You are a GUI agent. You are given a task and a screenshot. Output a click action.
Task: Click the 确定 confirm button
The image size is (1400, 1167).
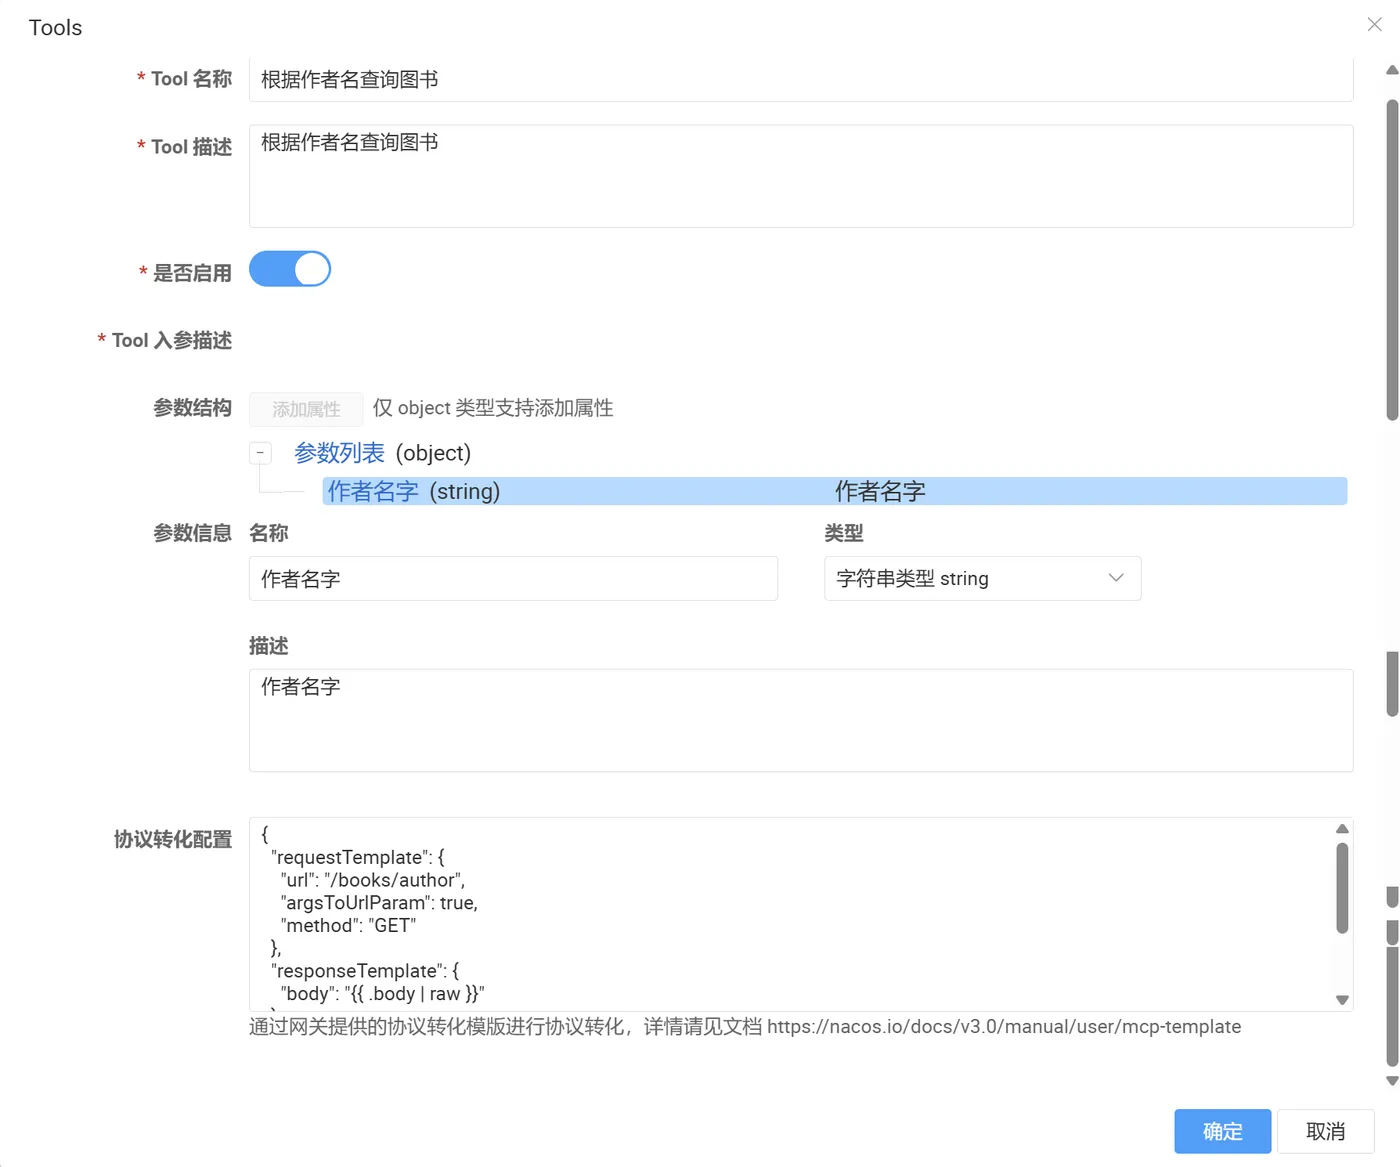click(1222, 1131)
